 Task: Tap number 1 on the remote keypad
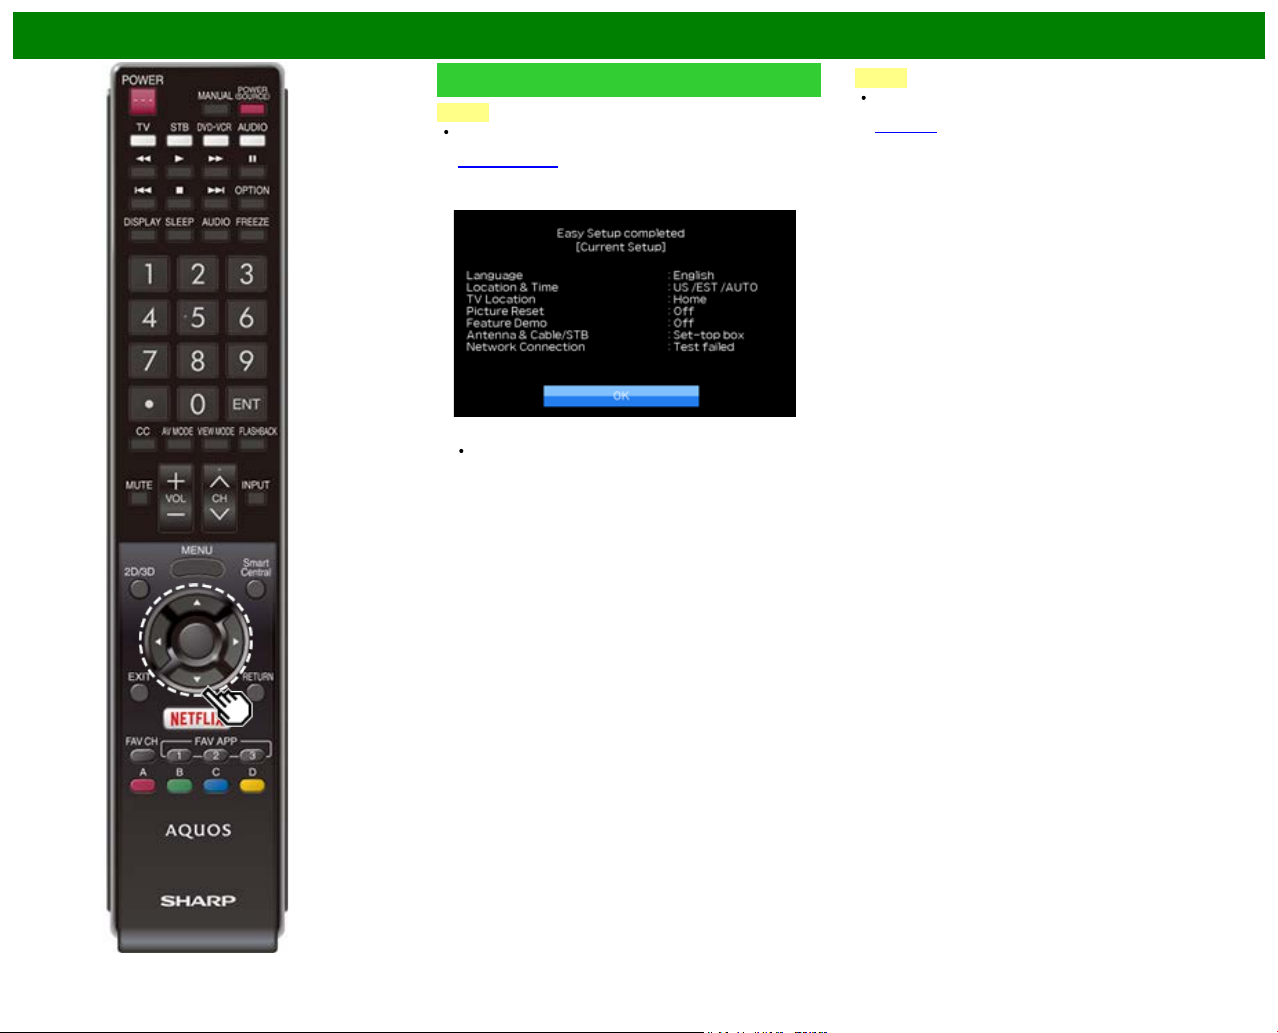[149, 274]
